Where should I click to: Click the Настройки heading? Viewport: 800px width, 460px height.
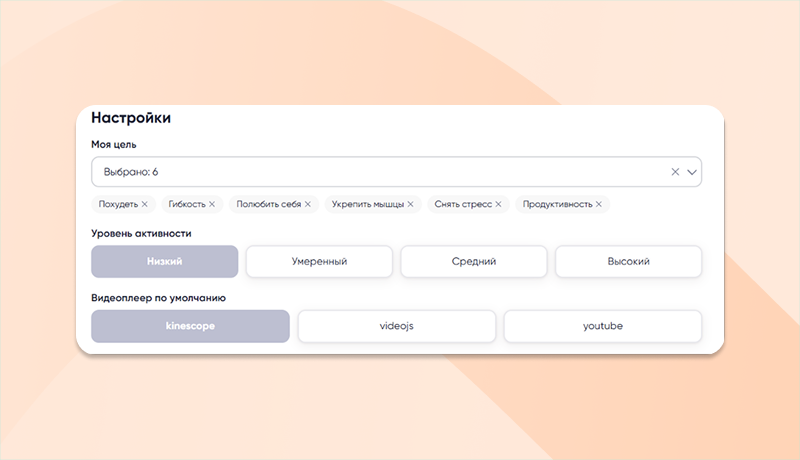tap(131, 118)
